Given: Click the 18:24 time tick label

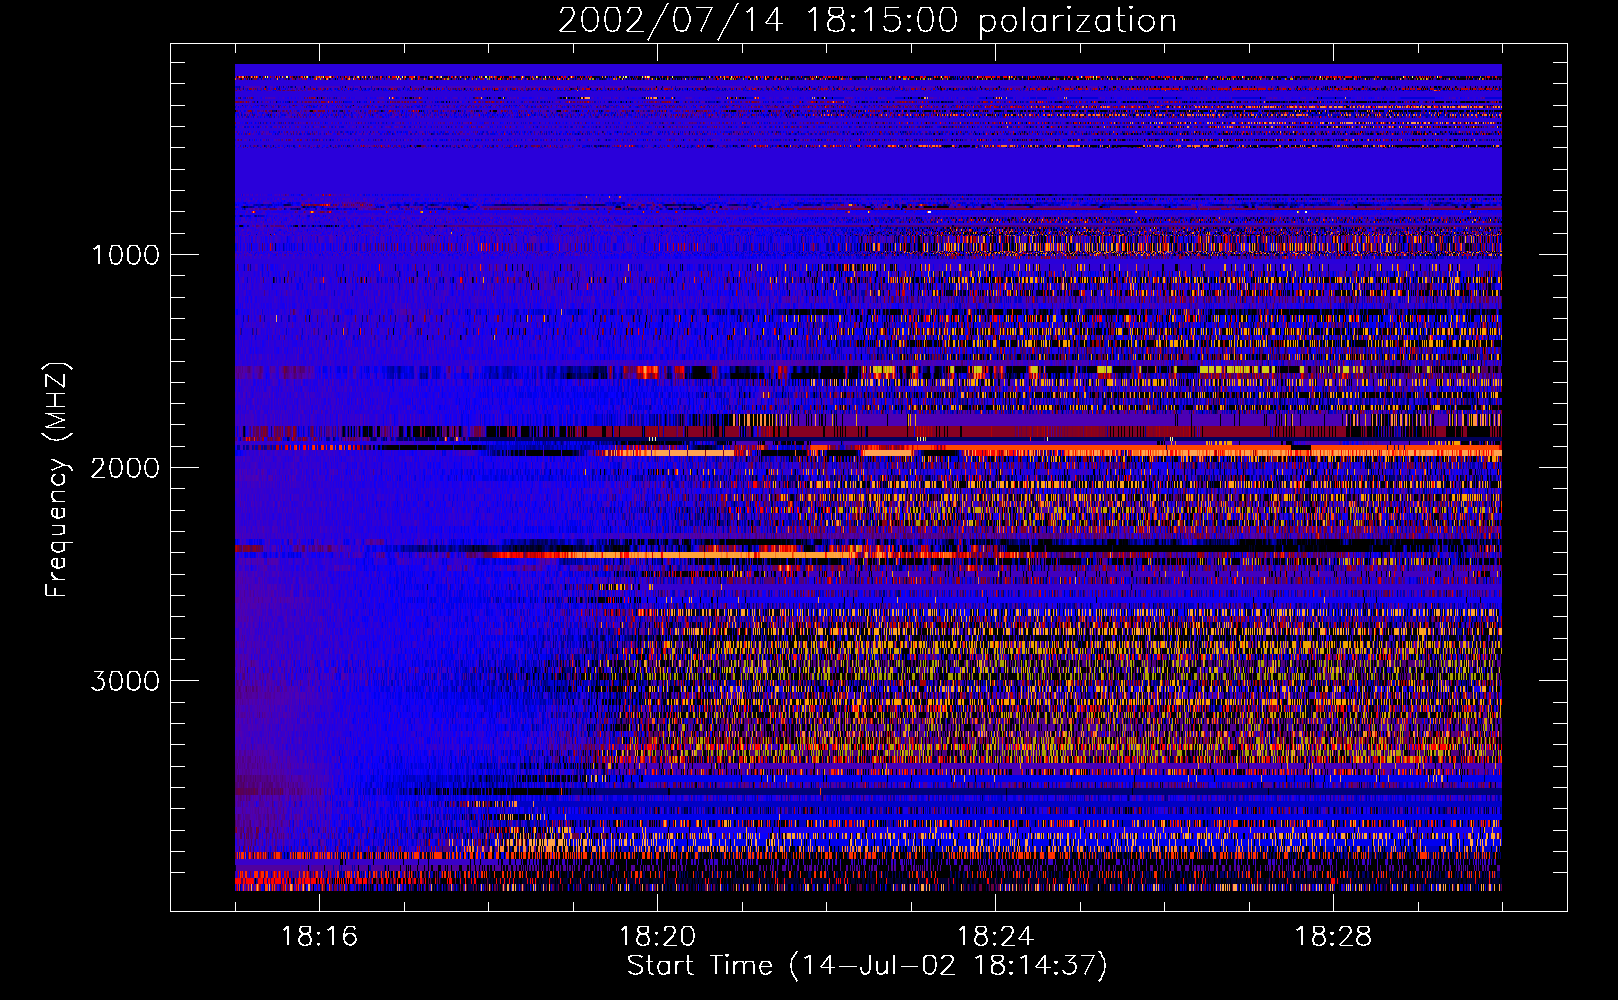Looking at the screenshot, I should tap(995, 937).
